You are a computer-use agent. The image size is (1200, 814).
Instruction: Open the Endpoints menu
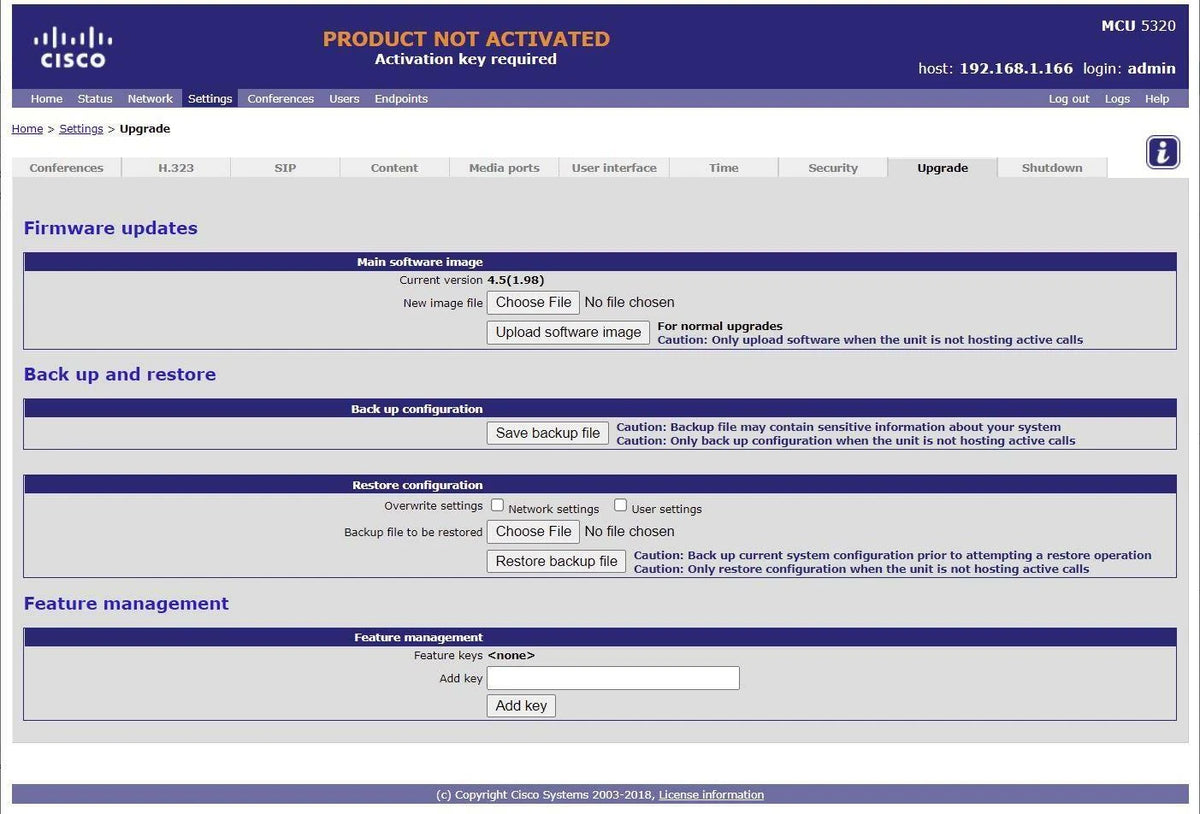[401, 99]
